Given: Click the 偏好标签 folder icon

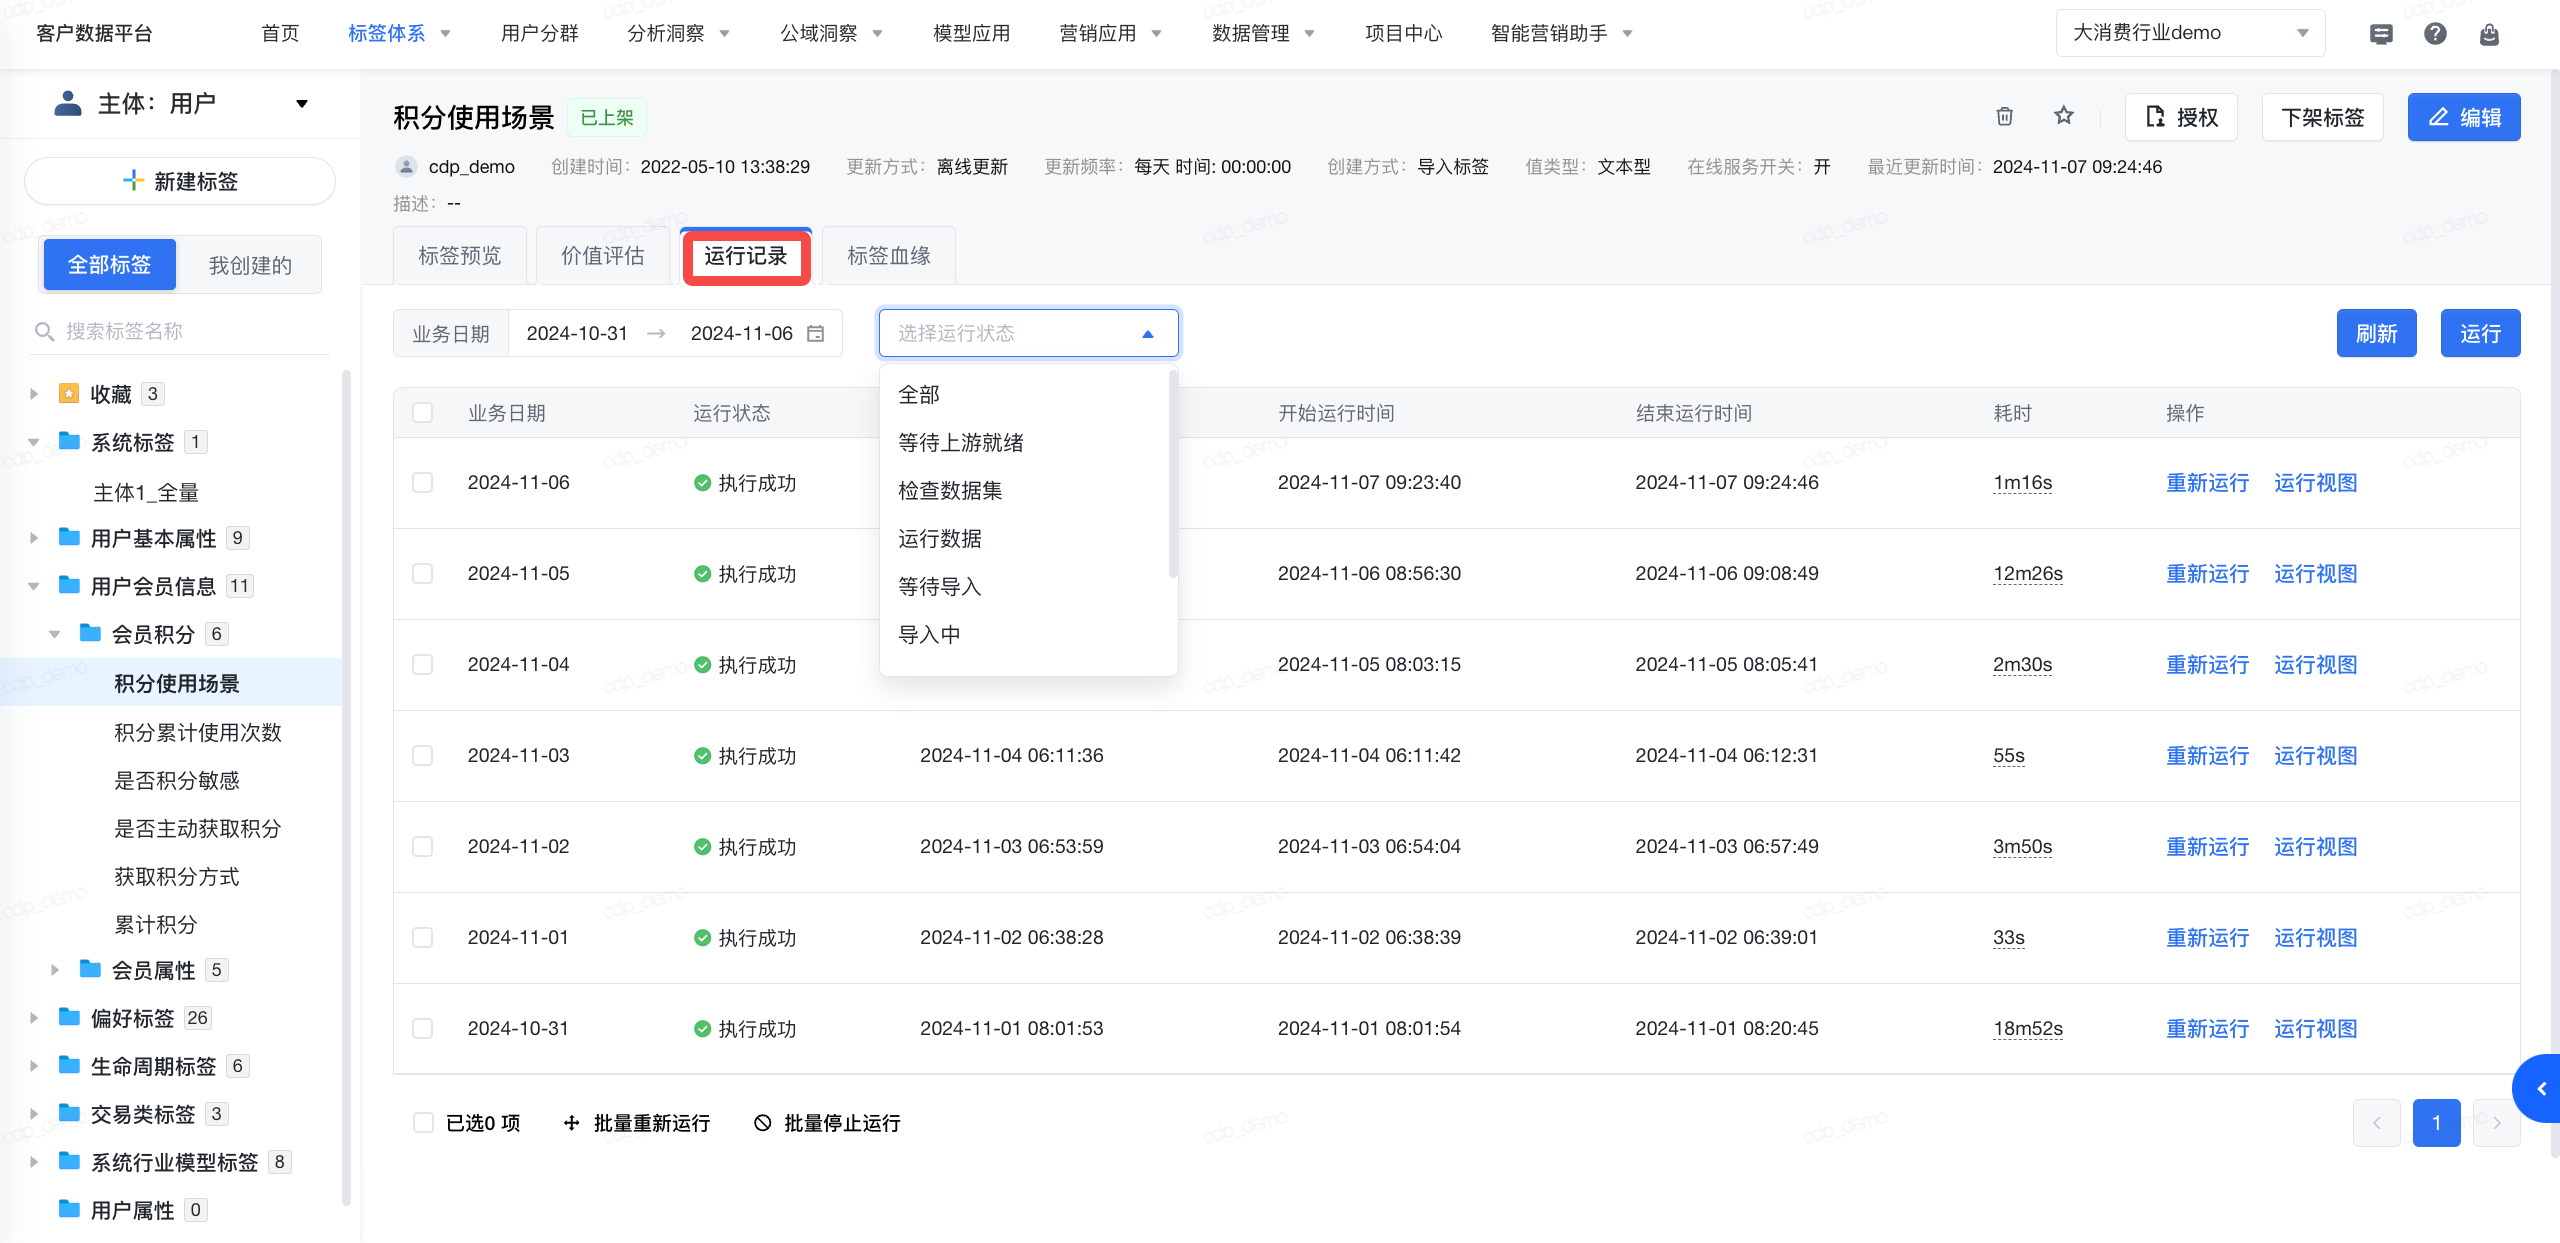Looking at the screenshot, I should point(69,1017).
